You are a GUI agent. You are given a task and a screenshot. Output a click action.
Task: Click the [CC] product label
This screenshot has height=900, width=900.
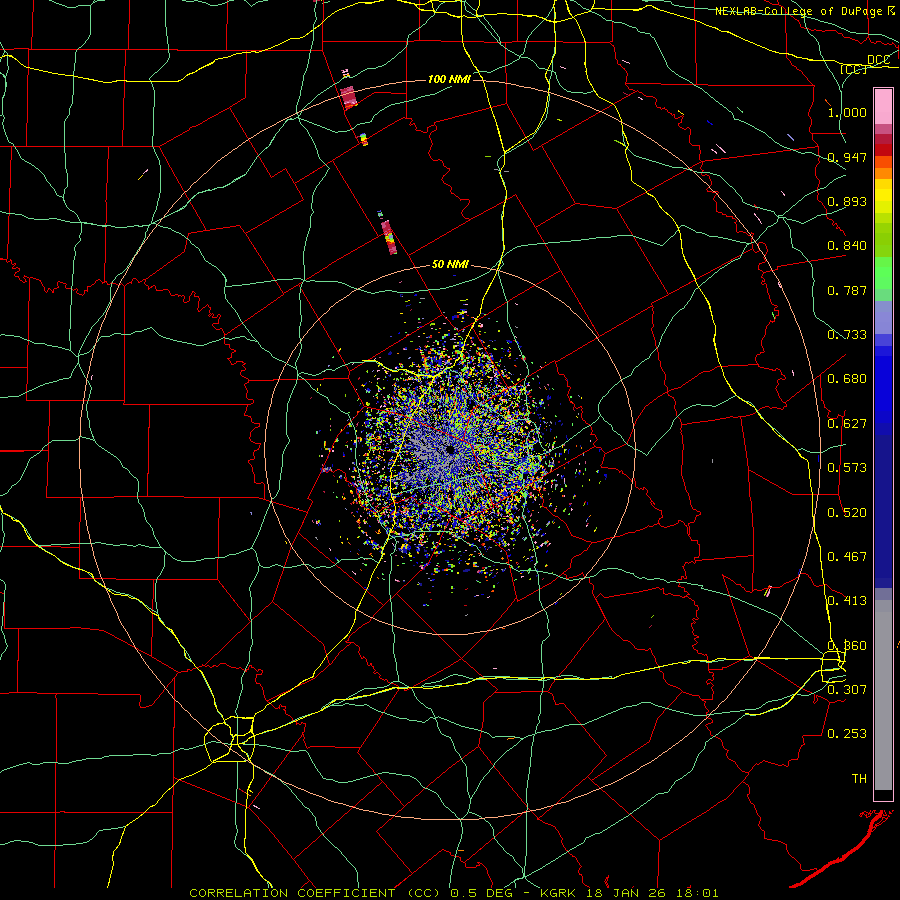coord(854,69)
